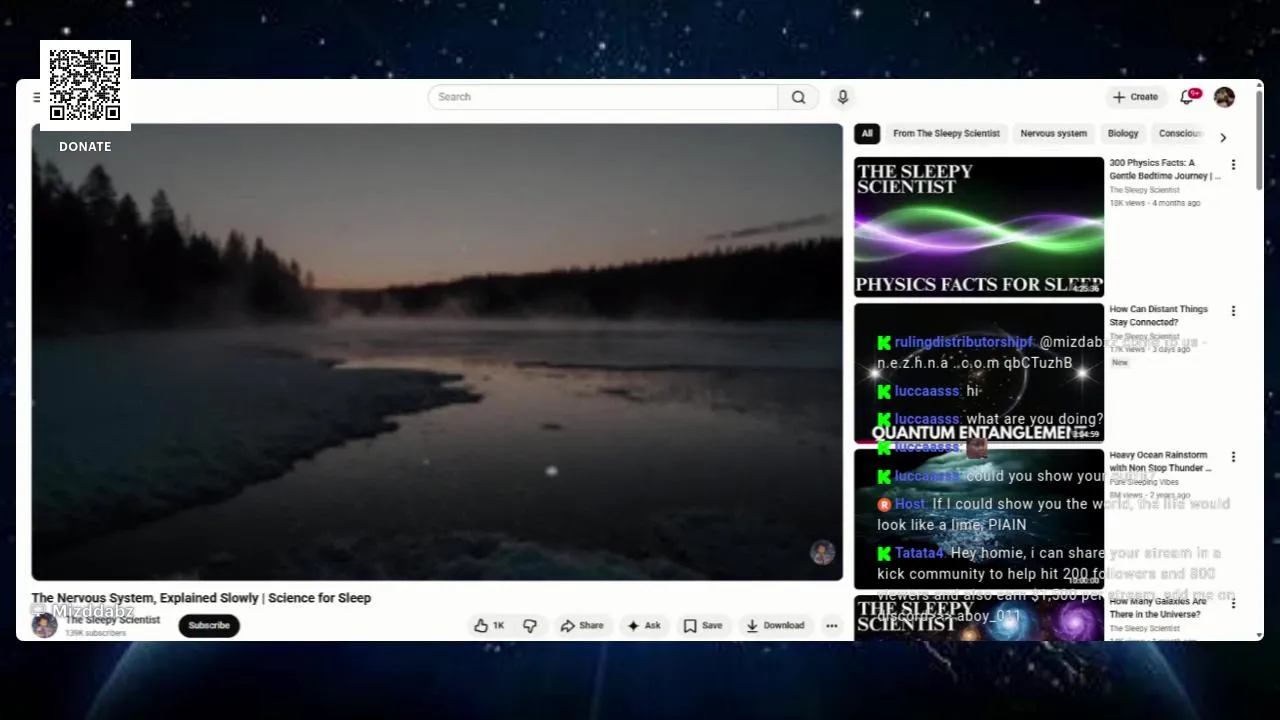Save the video to a playlist

click(702, 625)
